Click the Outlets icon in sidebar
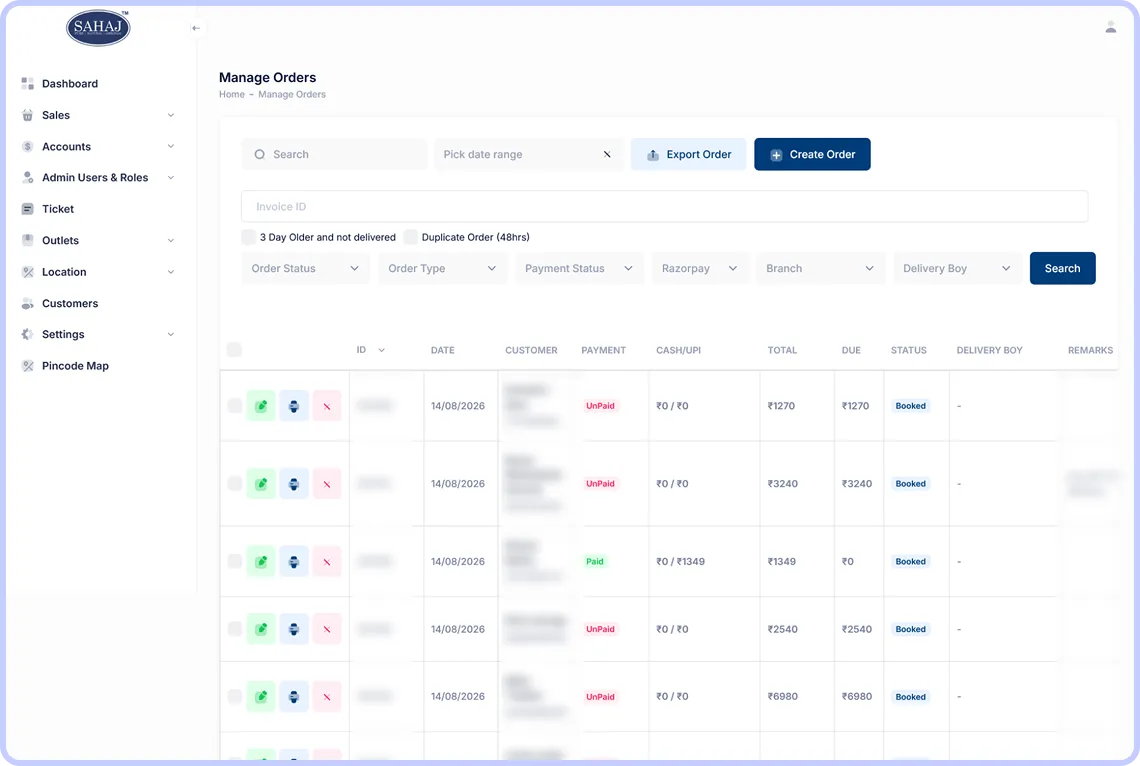Image resolution: width=1140 pixels, height=766 pixels. tap(28, 241)
